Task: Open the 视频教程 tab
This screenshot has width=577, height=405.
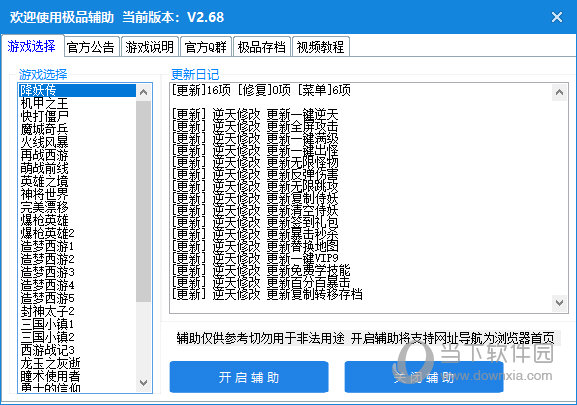Action: coord(321,47)
